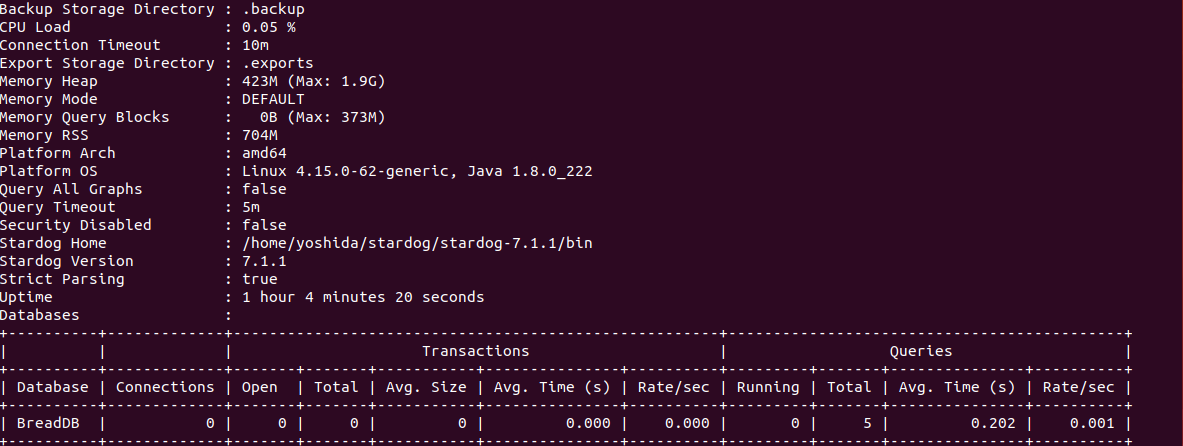Click the Export Storage Directory value .exports
The image size is (1183, 446).
point(278,63)
